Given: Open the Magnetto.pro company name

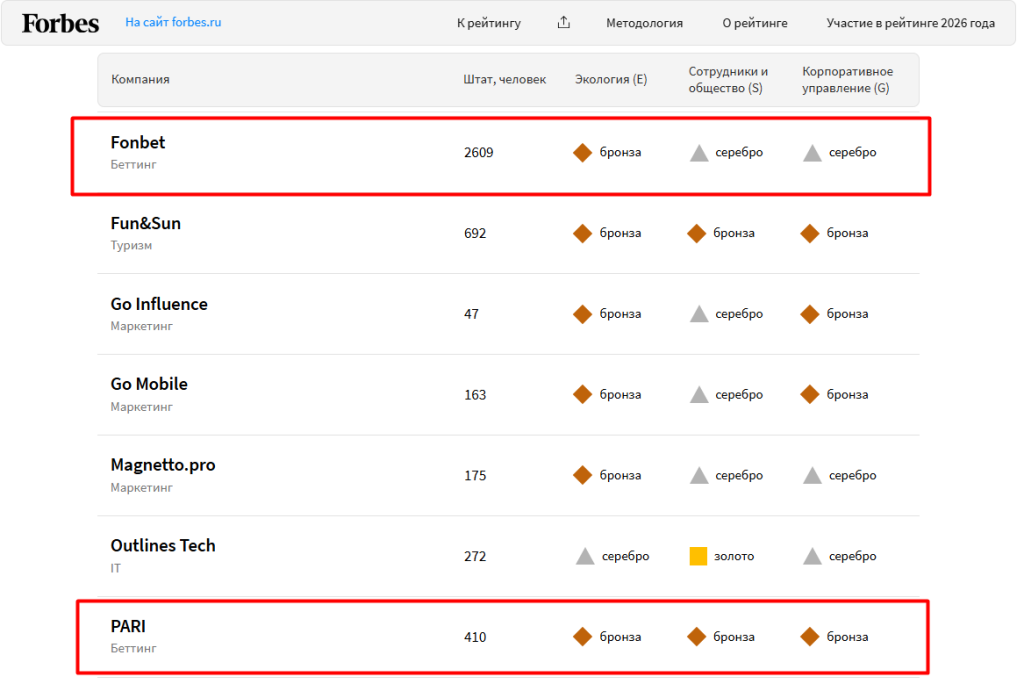Looking at the screenshot, I should pos(163,465).
